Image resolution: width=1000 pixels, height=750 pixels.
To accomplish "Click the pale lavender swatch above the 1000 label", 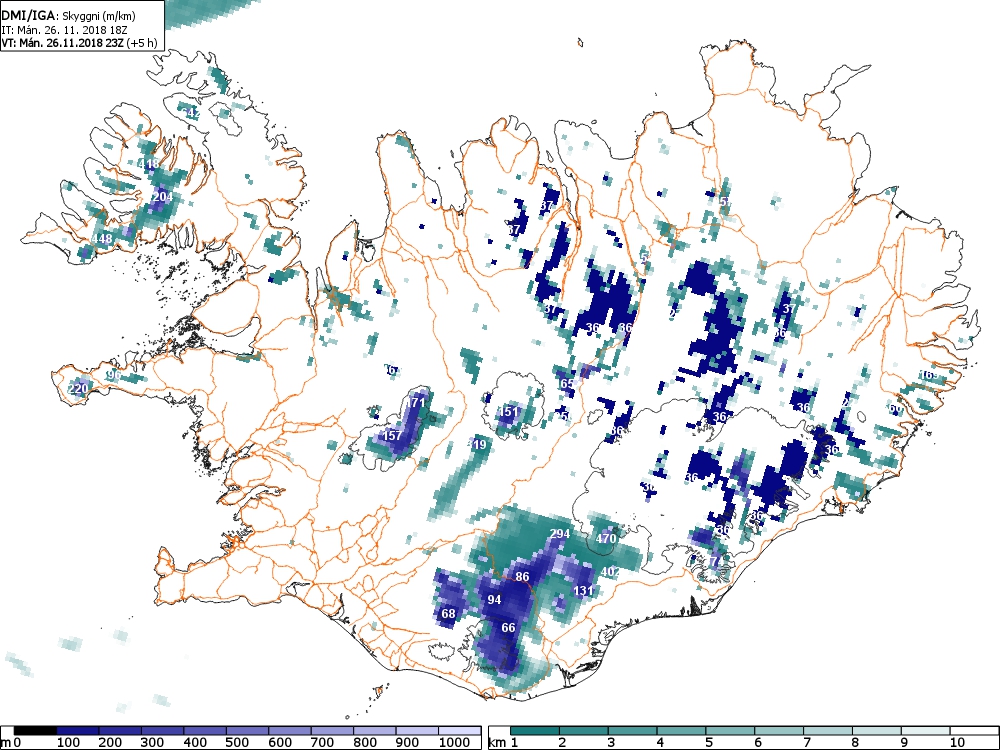I will click(459, 731).
